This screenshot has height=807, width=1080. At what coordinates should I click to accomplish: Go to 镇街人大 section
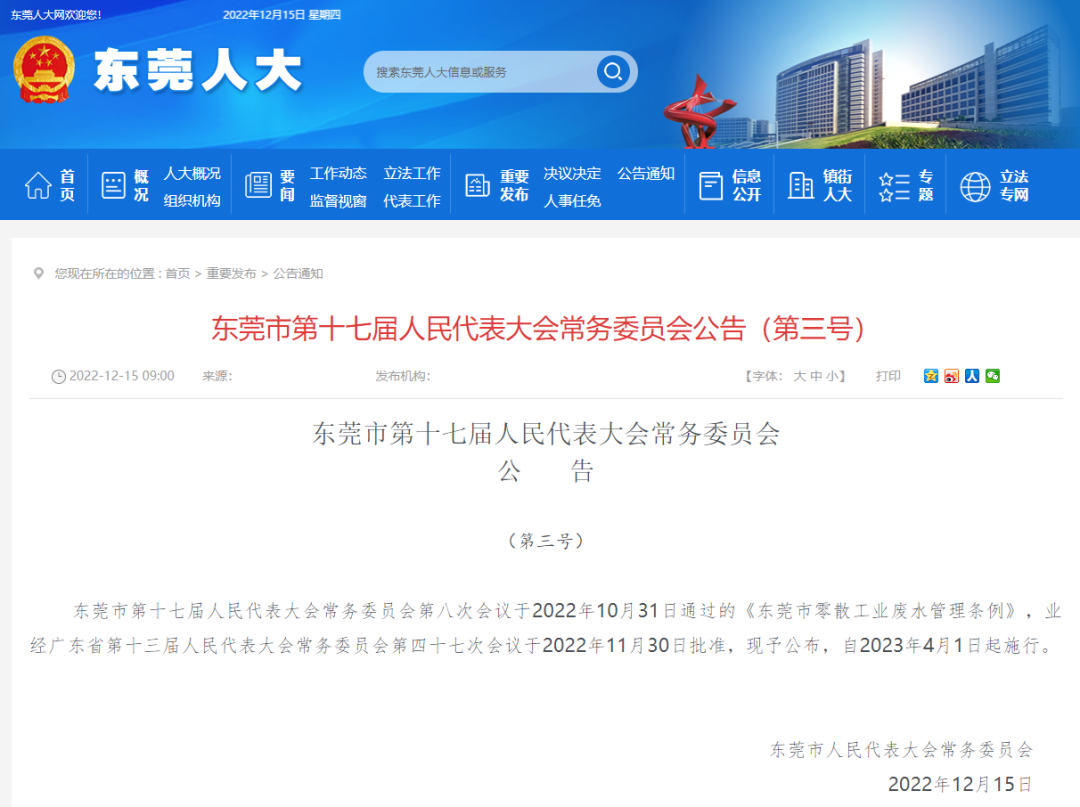point(838,186)
